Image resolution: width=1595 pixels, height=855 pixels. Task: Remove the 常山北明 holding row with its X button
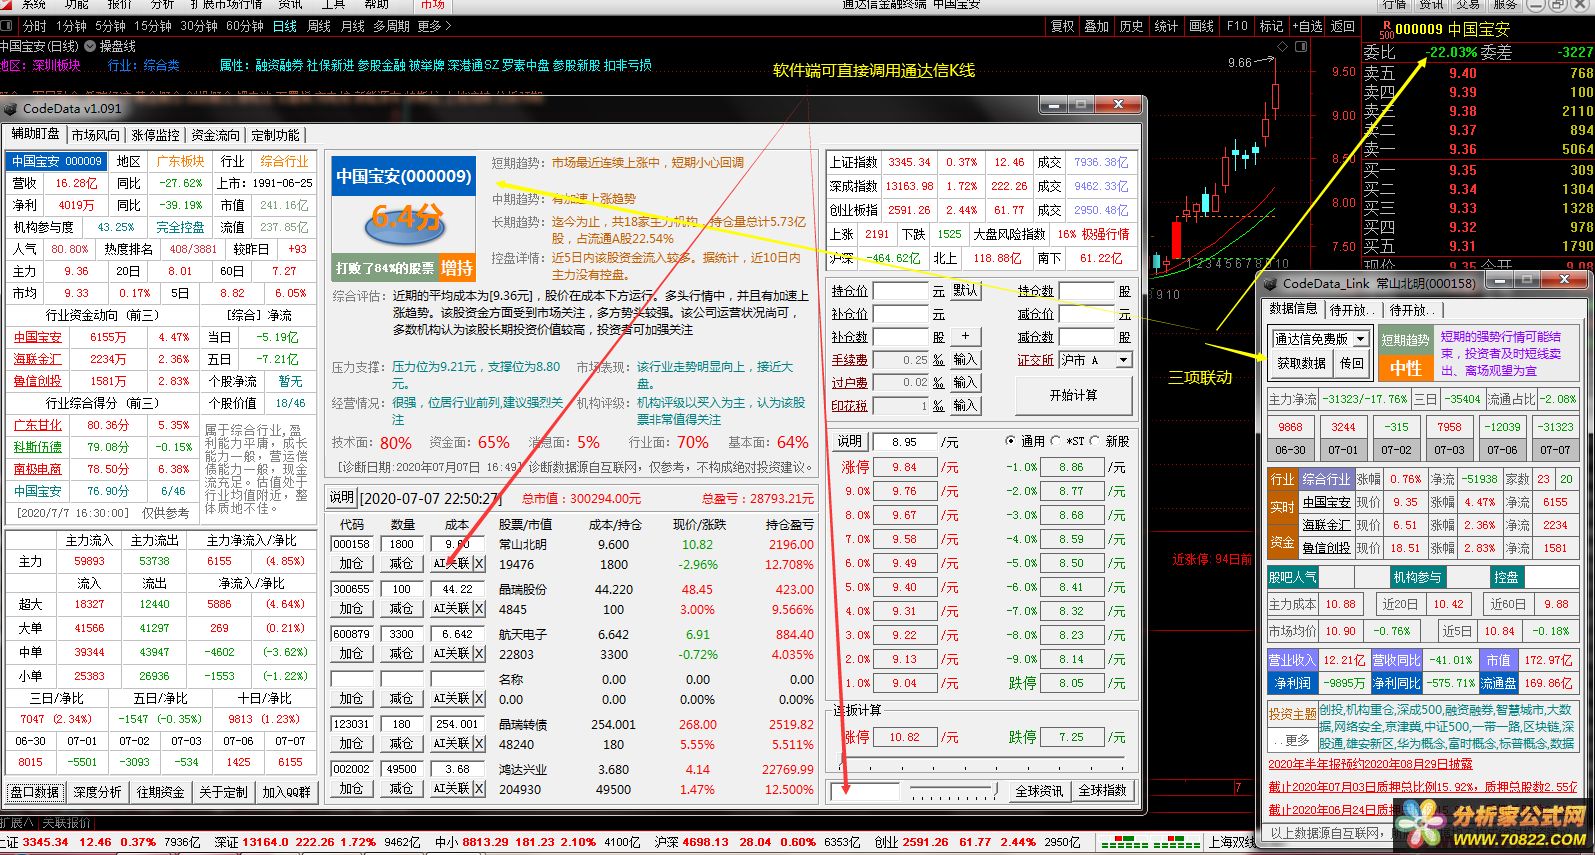(479, 563)
